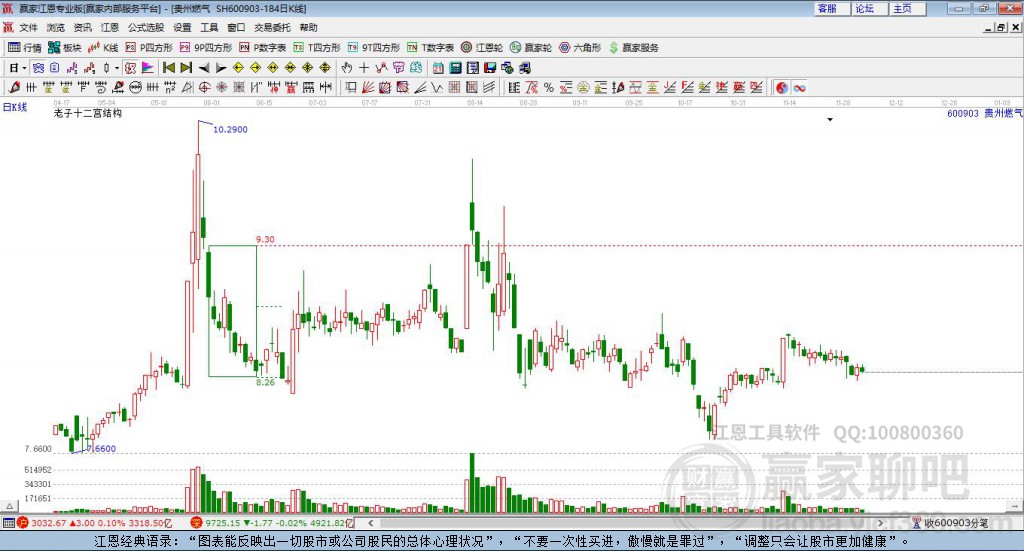This screenshot has height=551, width=1024.
Task: Click the 9.30 price level label
Action: tap(265, 240)
